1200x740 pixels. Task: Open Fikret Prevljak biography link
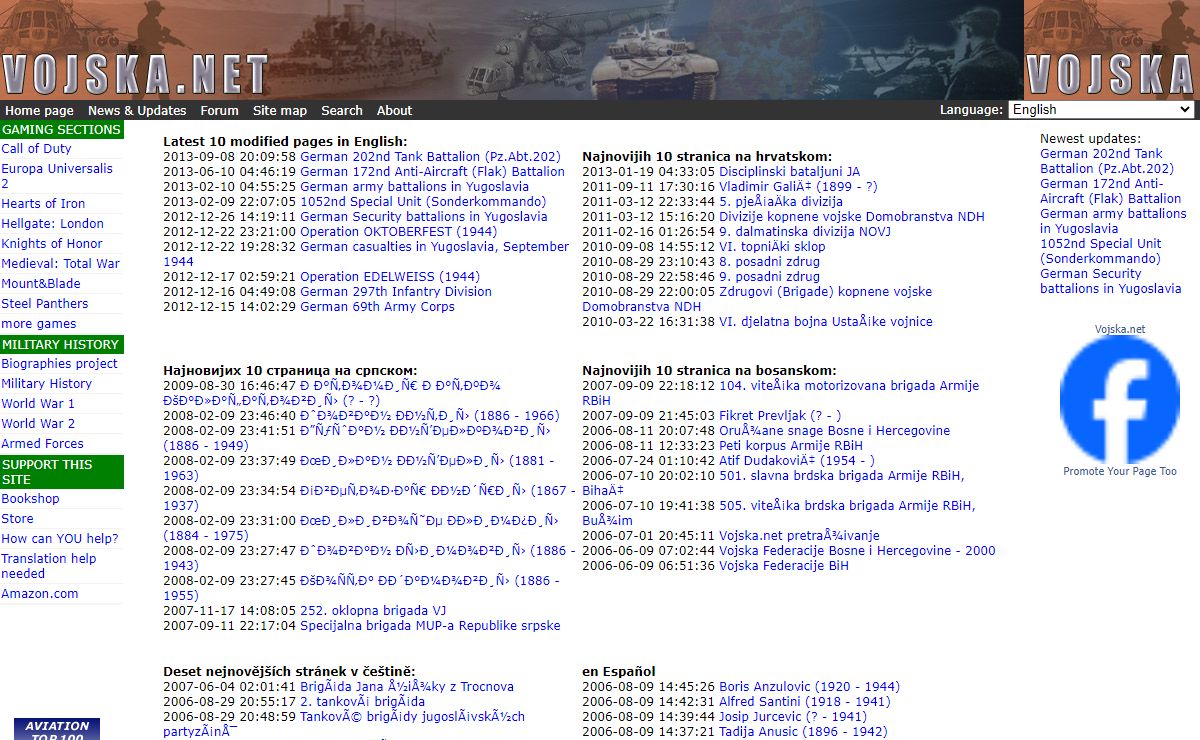780,416
